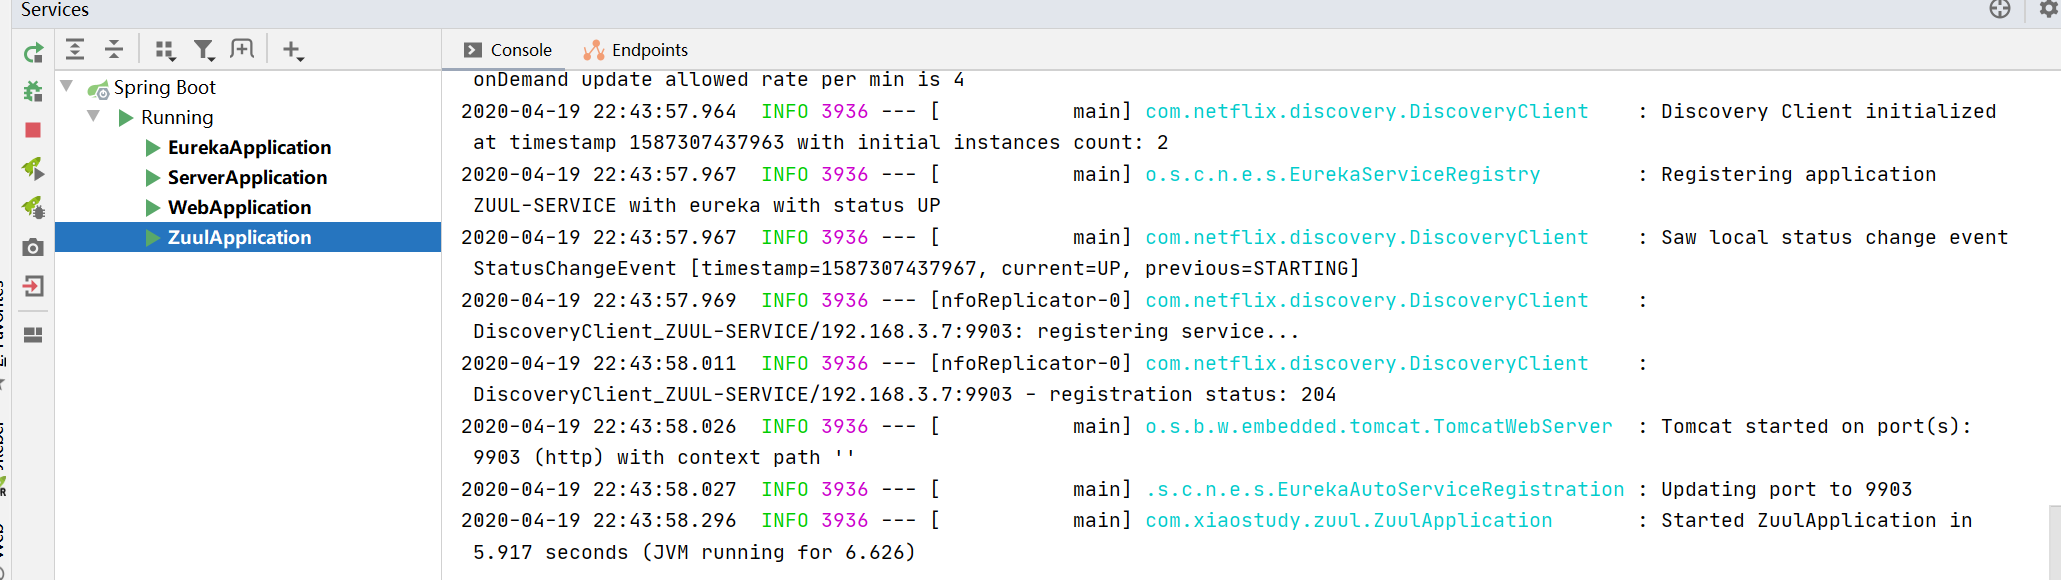This screenshot has height=580, width=2061.
Task: Click Expand All in Services toolbar
Action: (x=75, y=49)
